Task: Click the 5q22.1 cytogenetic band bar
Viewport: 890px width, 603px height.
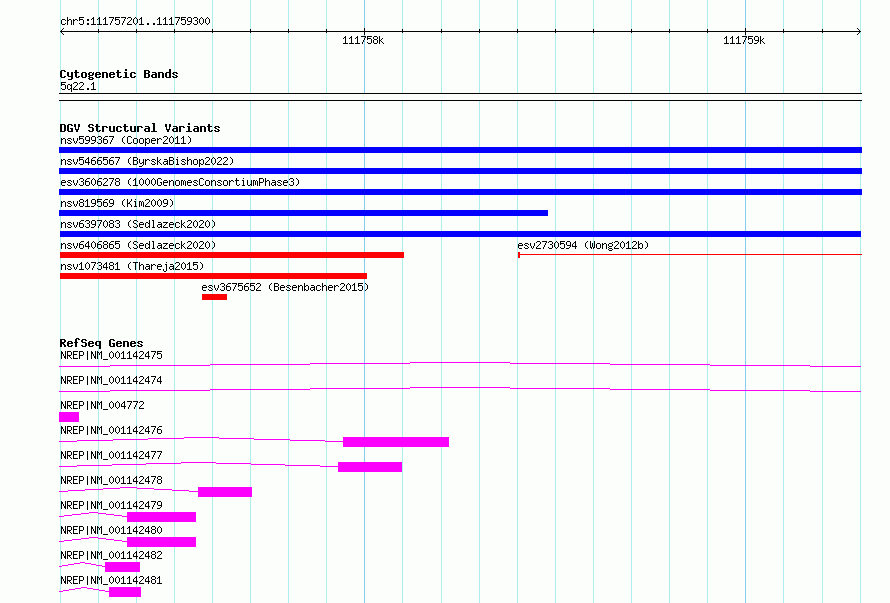Action: 460,97
